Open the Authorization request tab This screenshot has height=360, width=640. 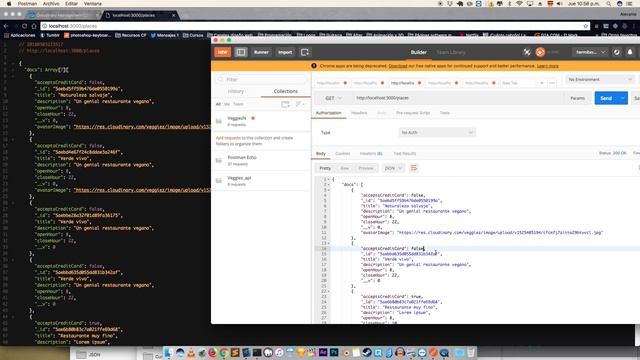pyautogui.click(x=329, y=113)
